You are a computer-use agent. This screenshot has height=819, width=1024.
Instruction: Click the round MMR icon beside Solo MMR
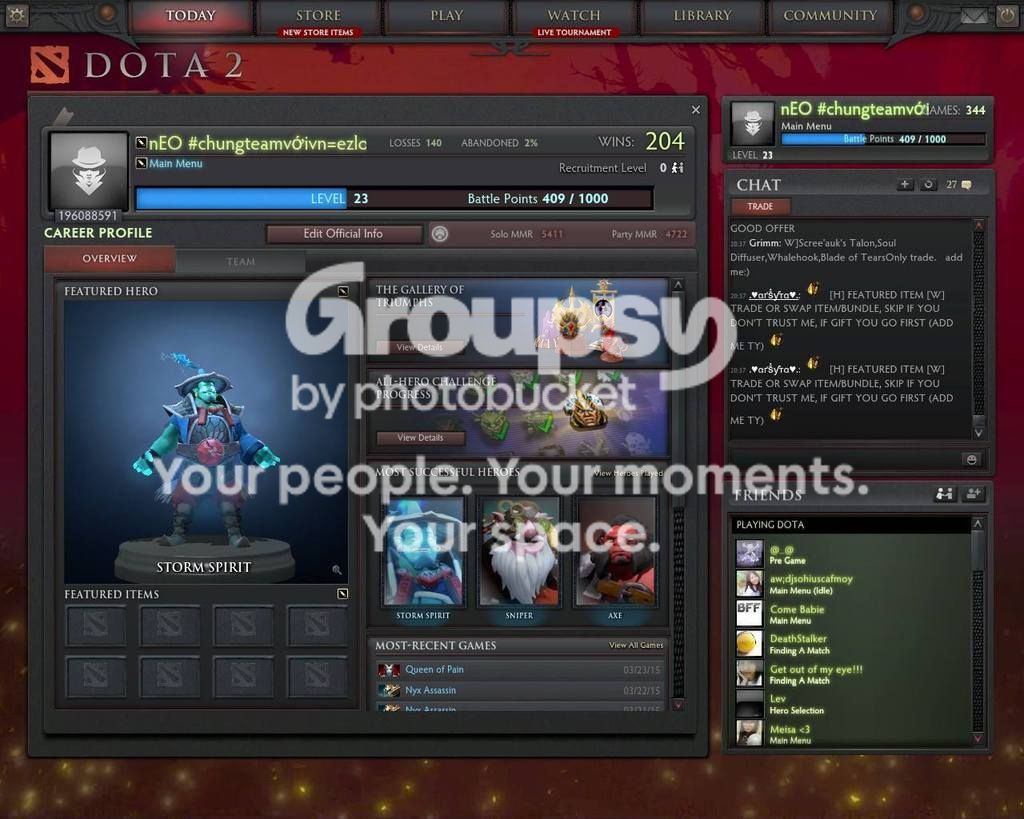click(440, 234)
